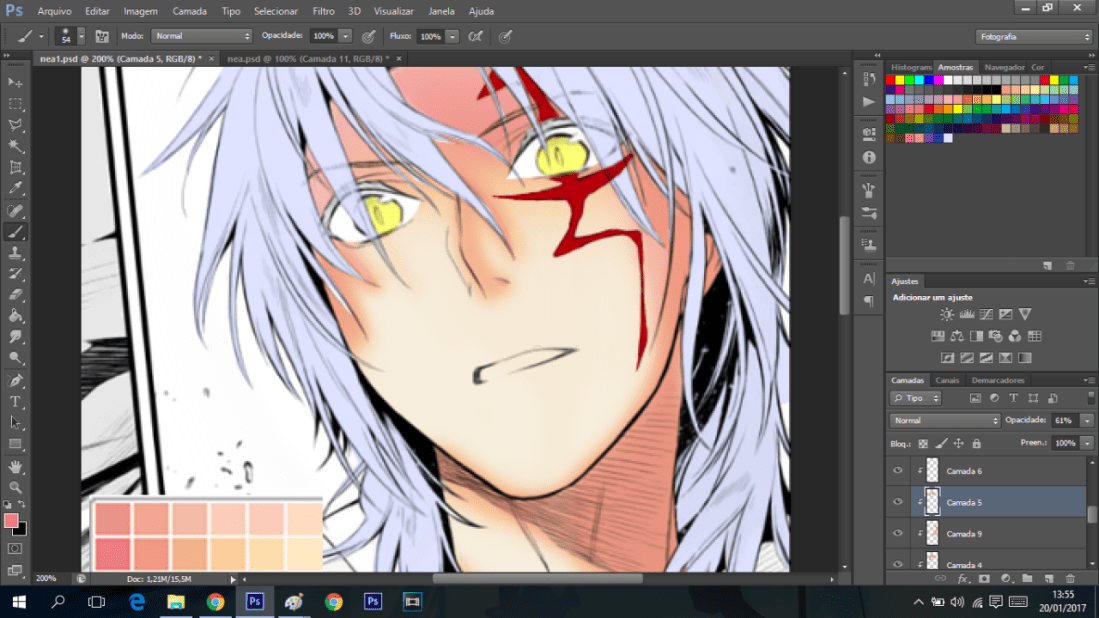
Task: Select the Magic Wand tool
Action: 16,146
